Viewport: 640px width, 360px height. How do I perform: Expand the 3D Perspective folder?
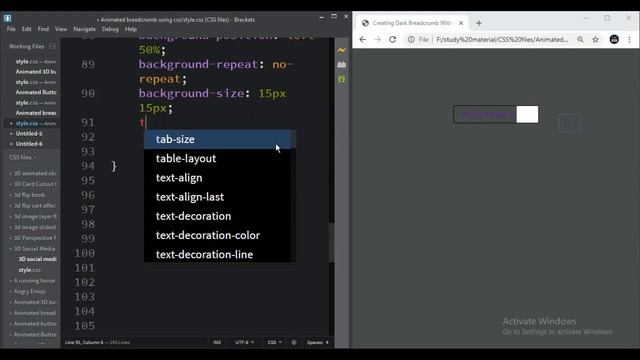click(33, 238)
